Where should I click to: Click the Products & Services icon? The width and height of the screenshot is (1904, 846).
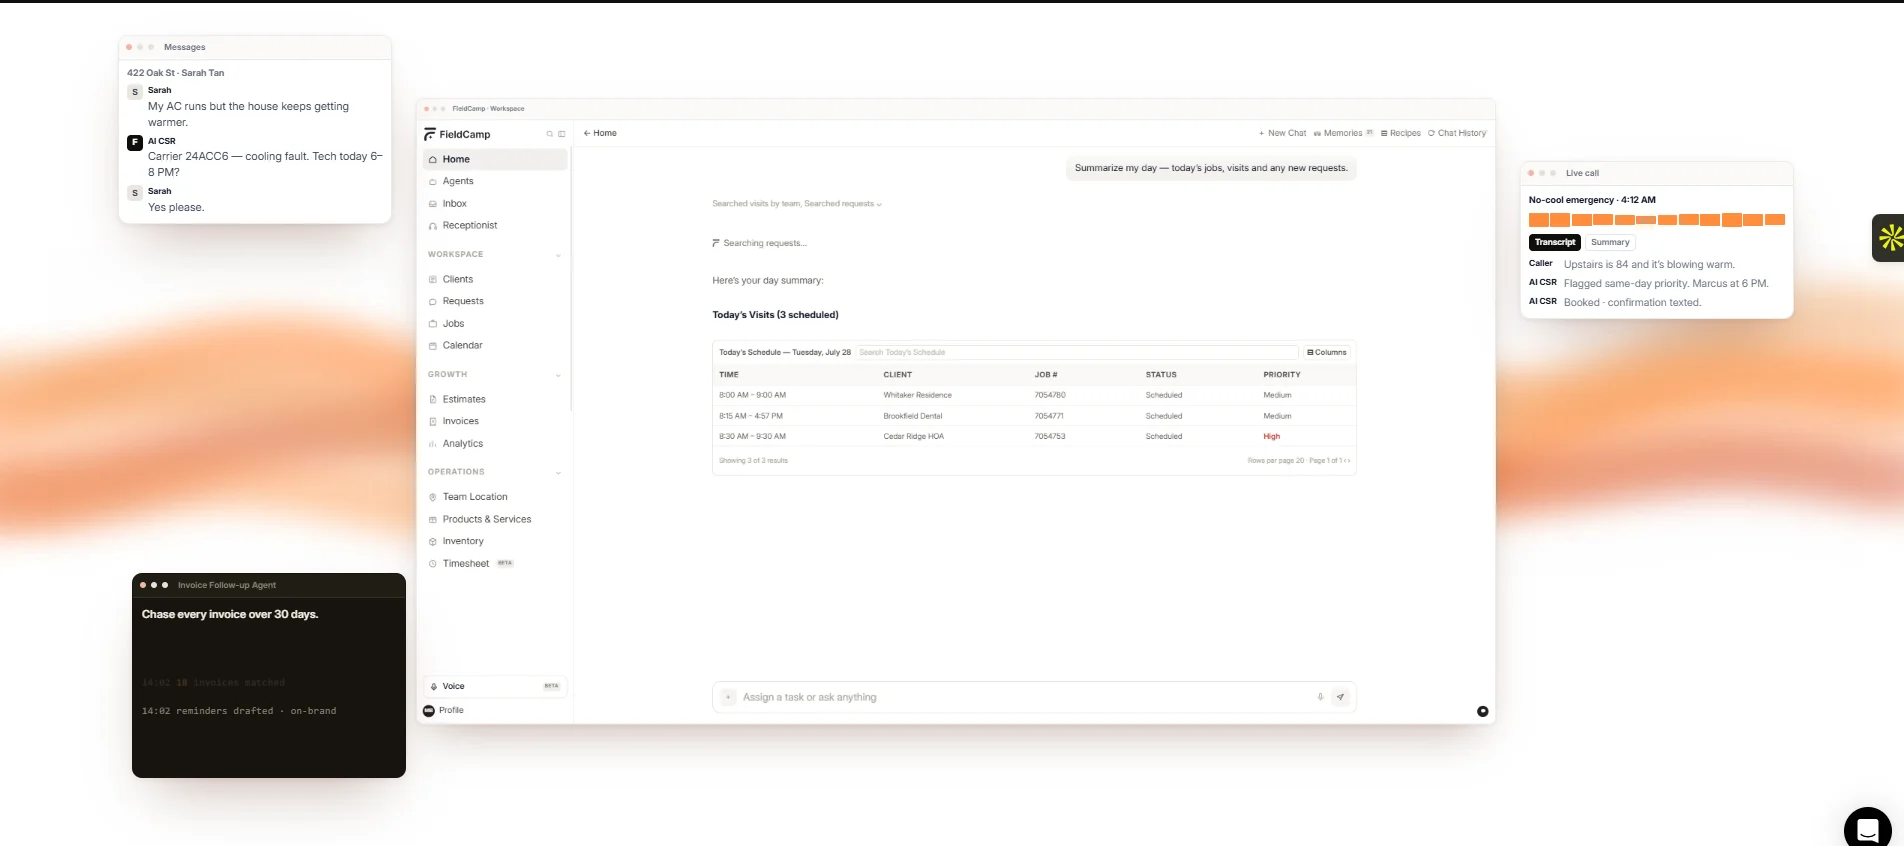(x=433, y=519)
